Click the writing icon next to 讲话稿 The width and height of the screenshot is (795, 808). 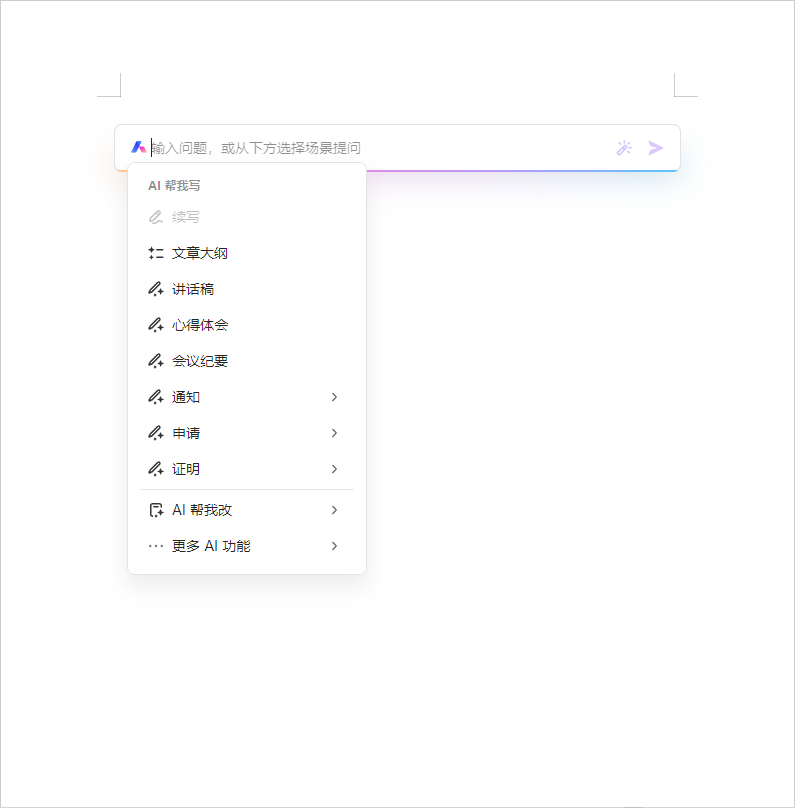156,288
